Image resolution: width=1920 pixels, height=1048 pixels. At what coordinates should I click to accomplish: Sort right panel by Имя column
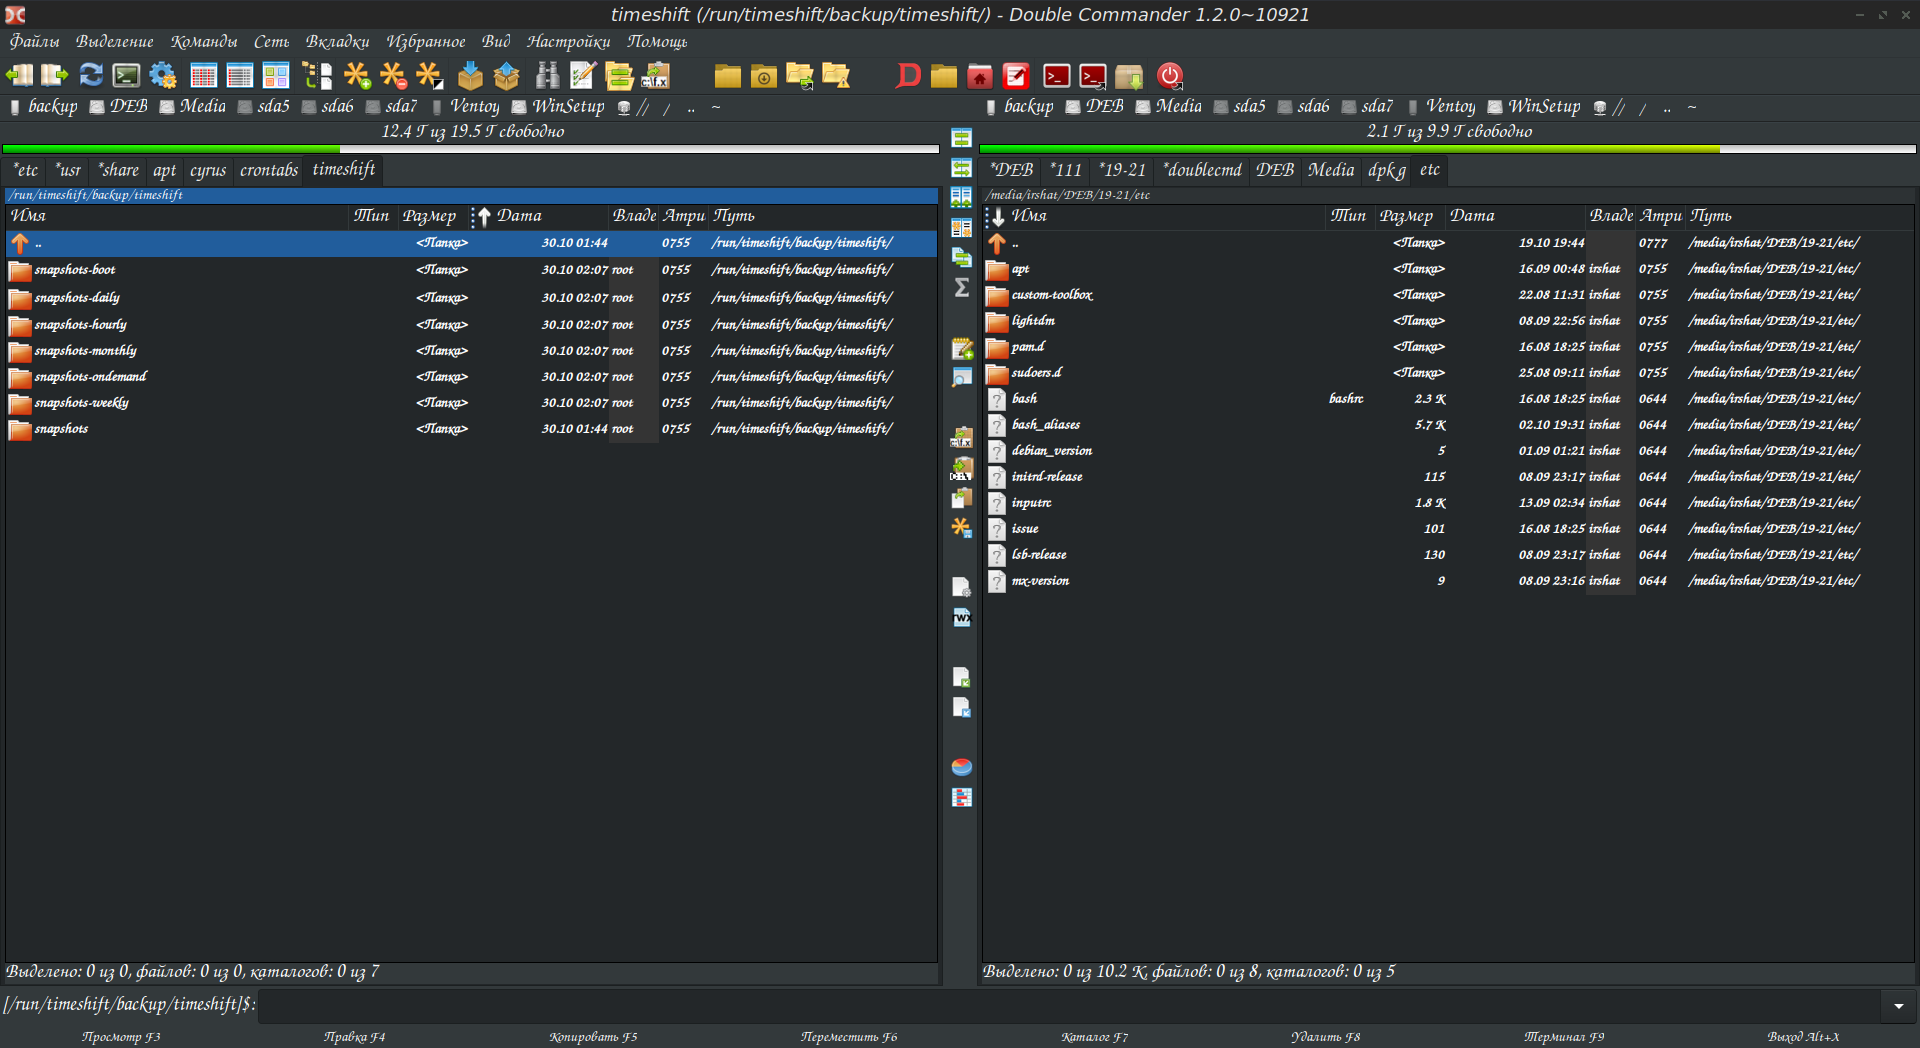tap(1030, 216)
